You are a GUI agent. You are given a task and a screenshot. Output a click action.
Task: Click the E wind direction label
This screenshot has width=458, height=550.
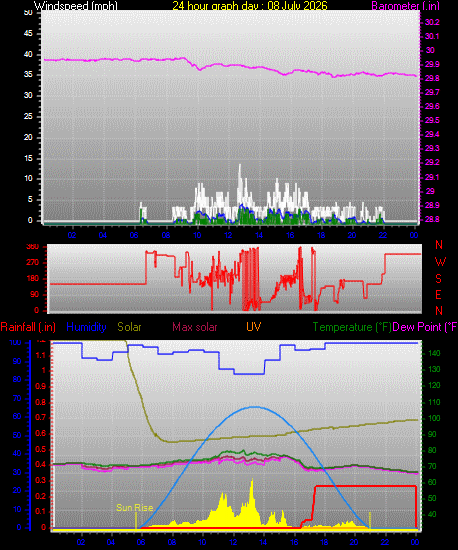click(438, 295)
